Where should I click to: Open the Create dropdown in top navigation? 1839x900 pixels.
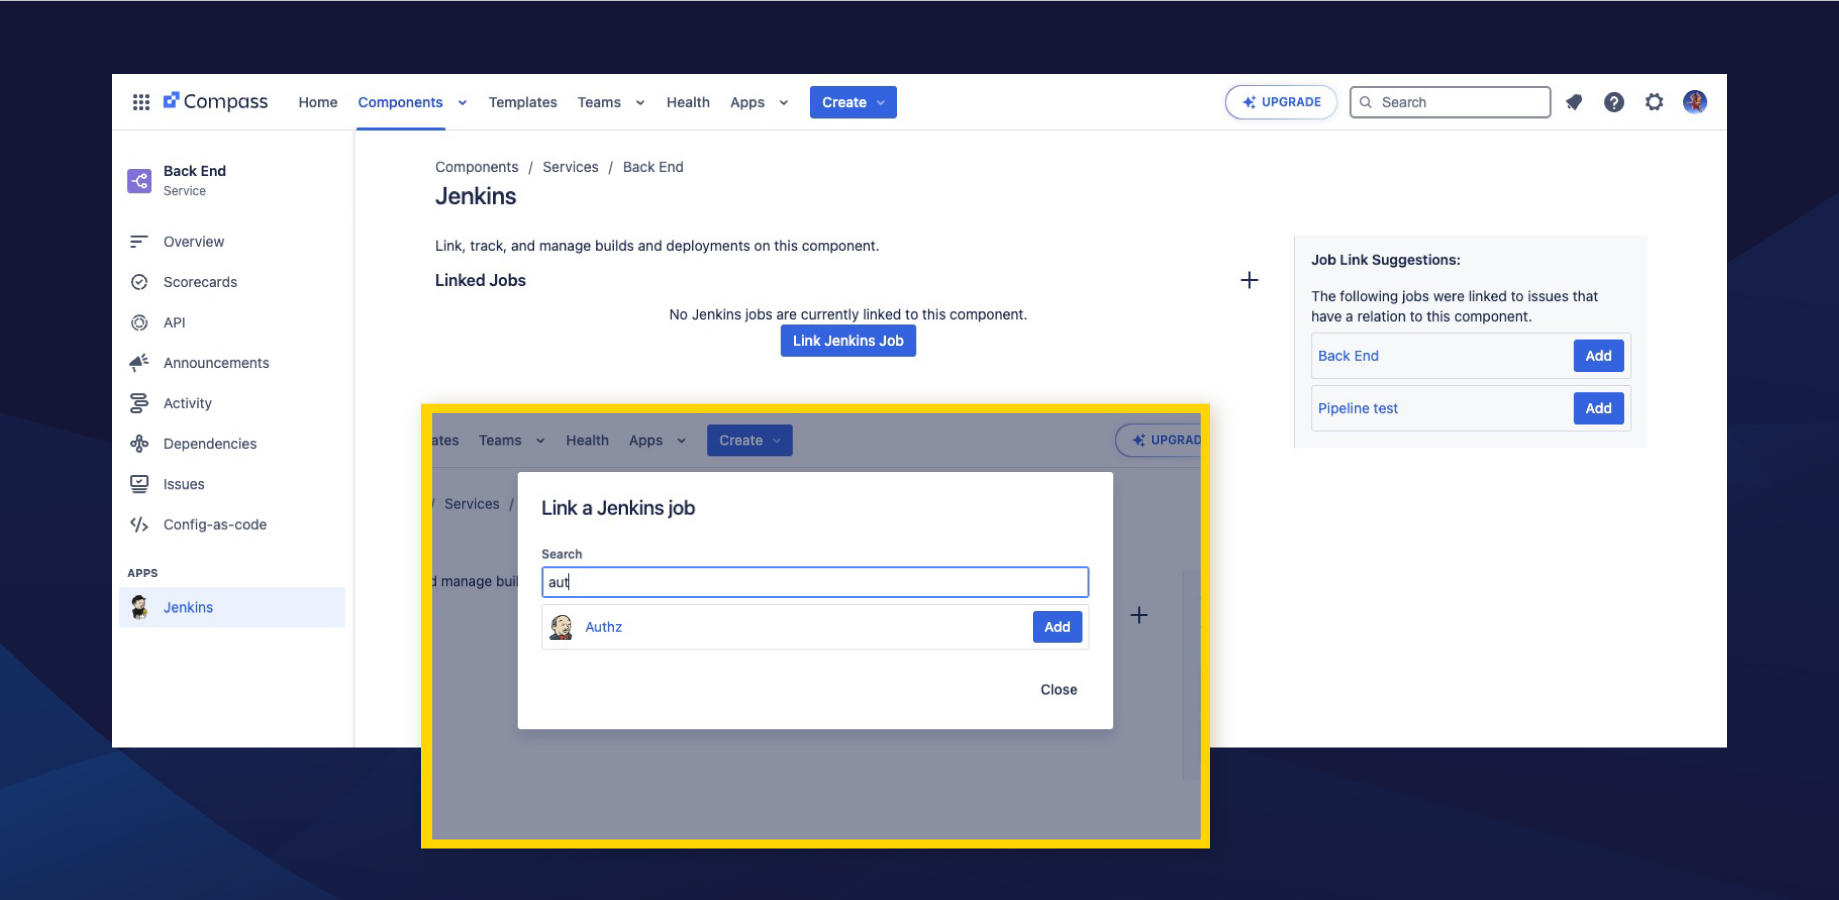tap(853, 102)
